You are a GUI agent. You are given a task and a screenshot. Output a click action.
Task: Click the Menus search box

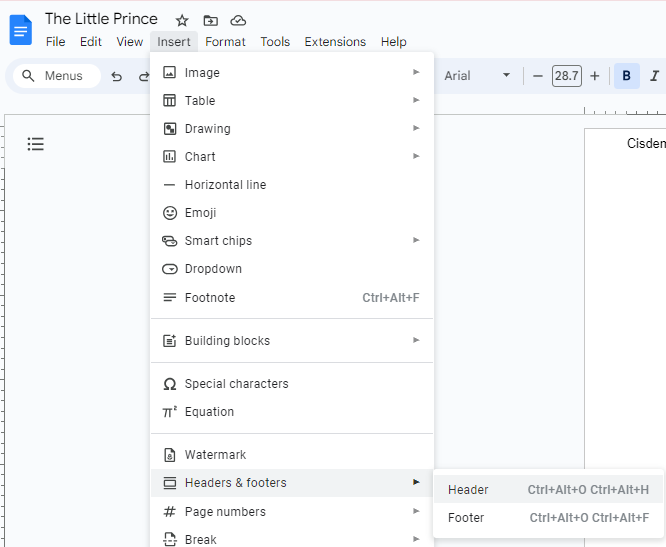(57, 76)
